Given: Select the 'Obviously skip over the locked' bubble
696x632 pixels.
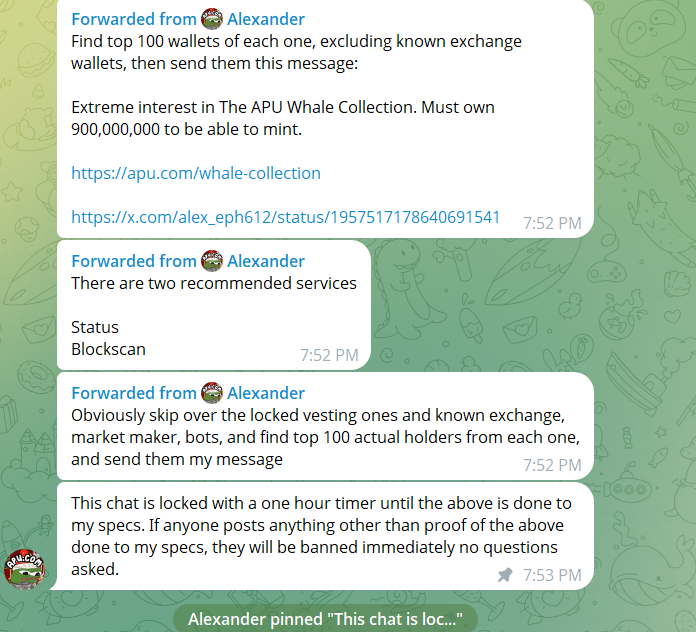Looking at the screenshot, I should [x=325, y=426].
